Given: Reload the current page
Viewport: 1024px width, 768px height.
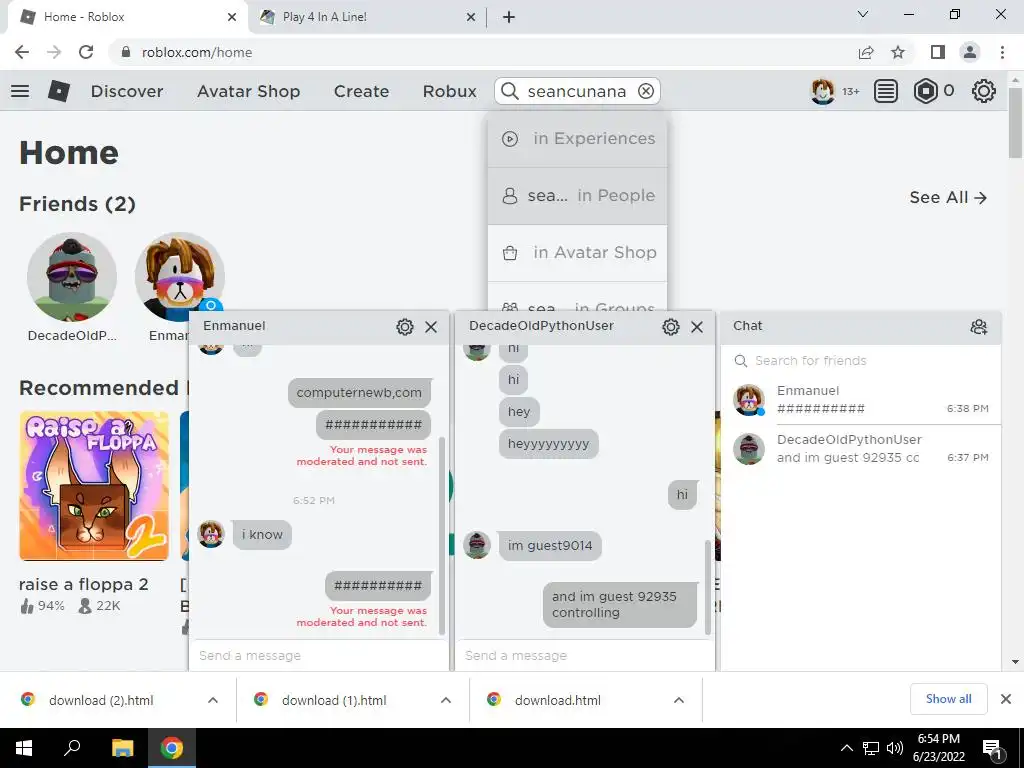Looking at the screenshot, I should [86, 52].
